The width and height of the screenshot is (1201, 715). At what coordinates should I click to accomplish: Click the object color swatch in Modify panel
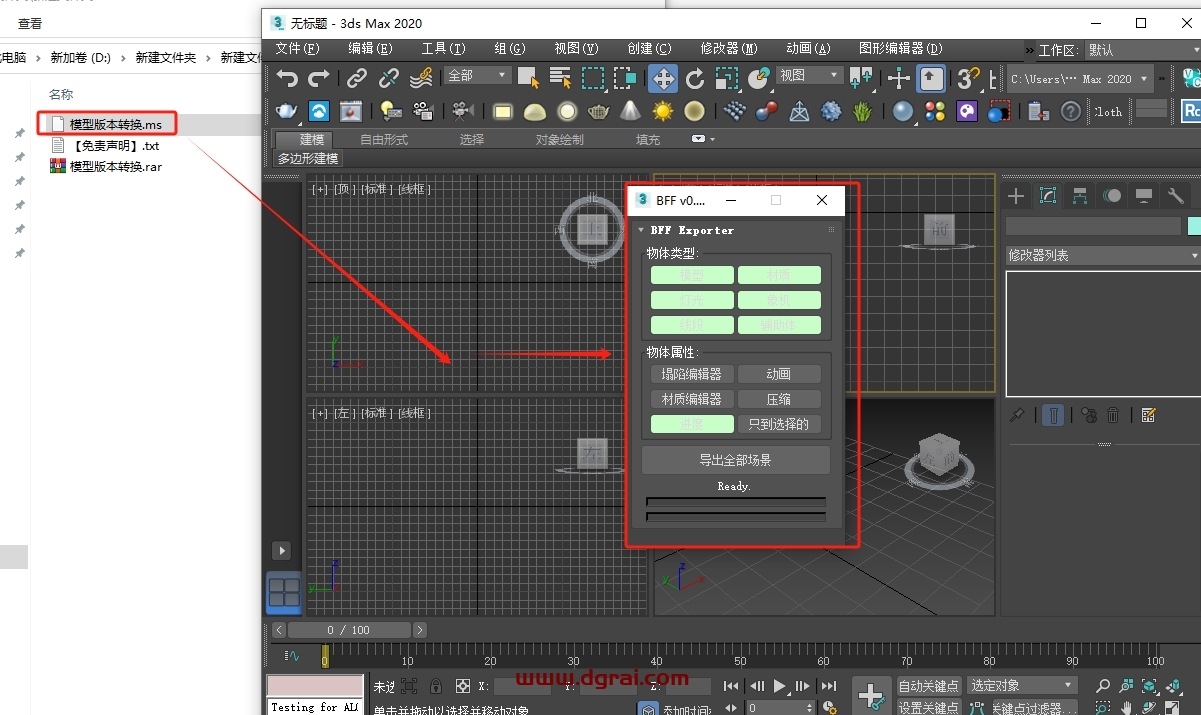(1194, 226)
